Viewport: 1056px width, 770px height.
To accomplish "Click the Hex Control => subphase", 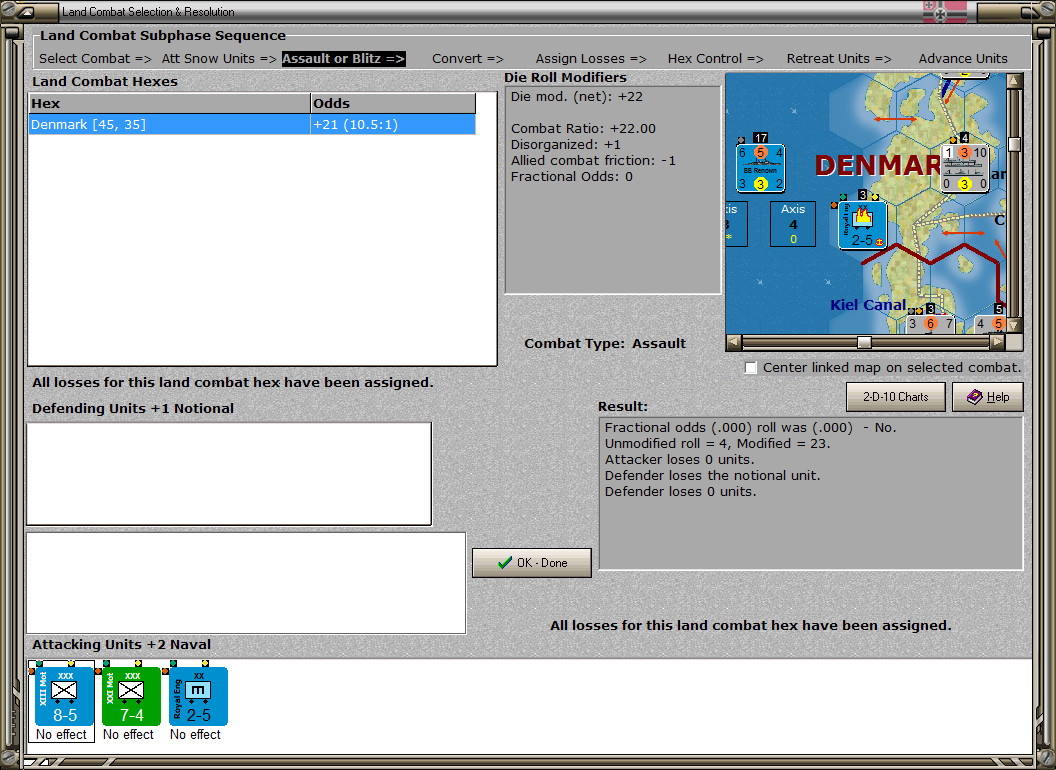I will click(x=715, y=59).
